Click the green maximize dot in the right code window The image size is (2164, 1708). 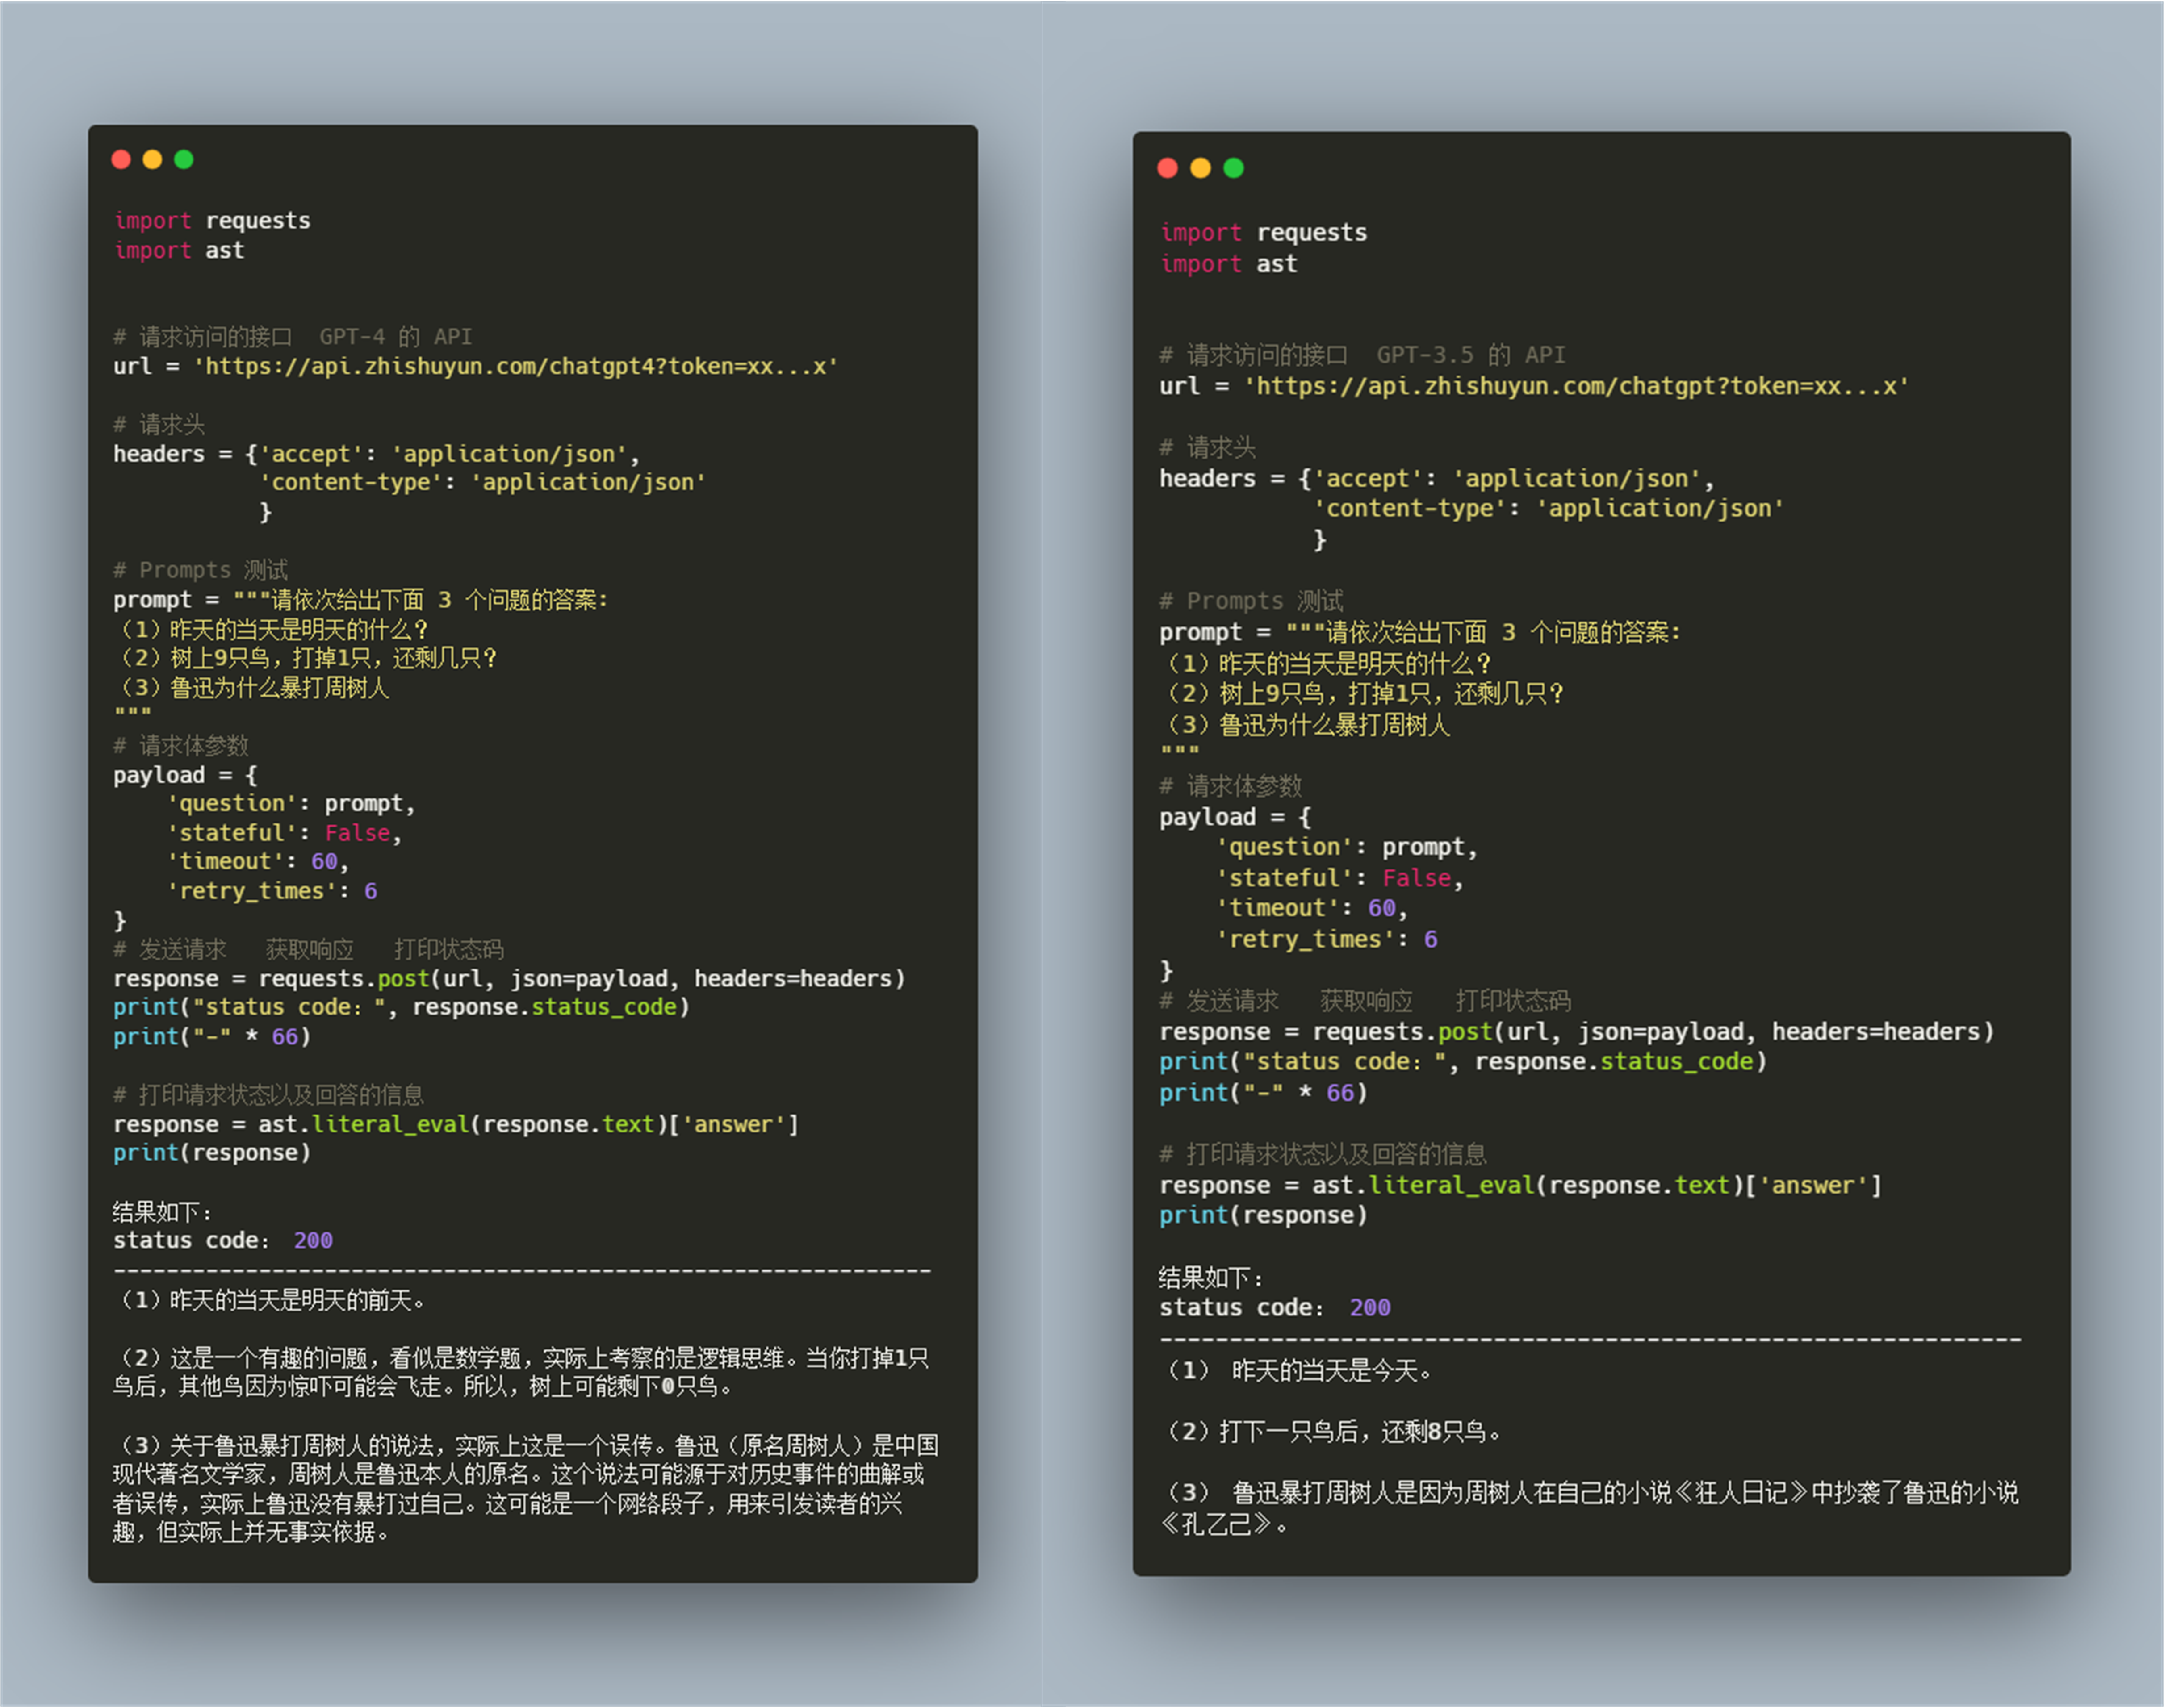pos(1233,168)
